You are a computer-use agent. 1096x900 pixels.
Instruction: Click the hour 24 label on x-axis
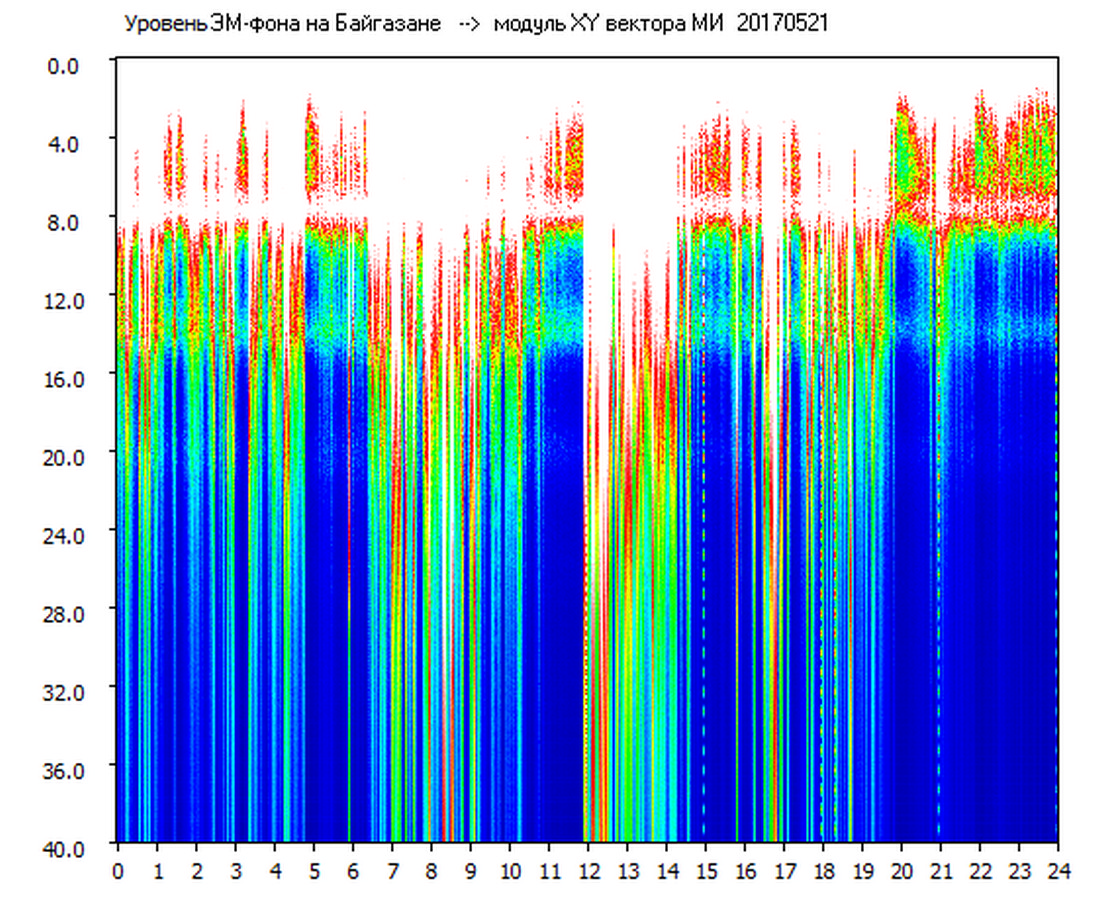click(1058, 871)
